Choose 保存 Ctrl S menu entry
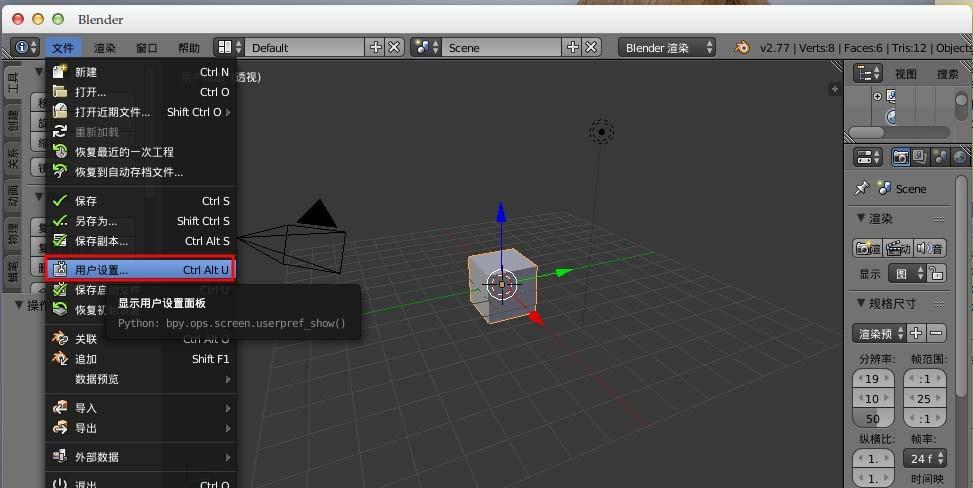 [141, 201]
